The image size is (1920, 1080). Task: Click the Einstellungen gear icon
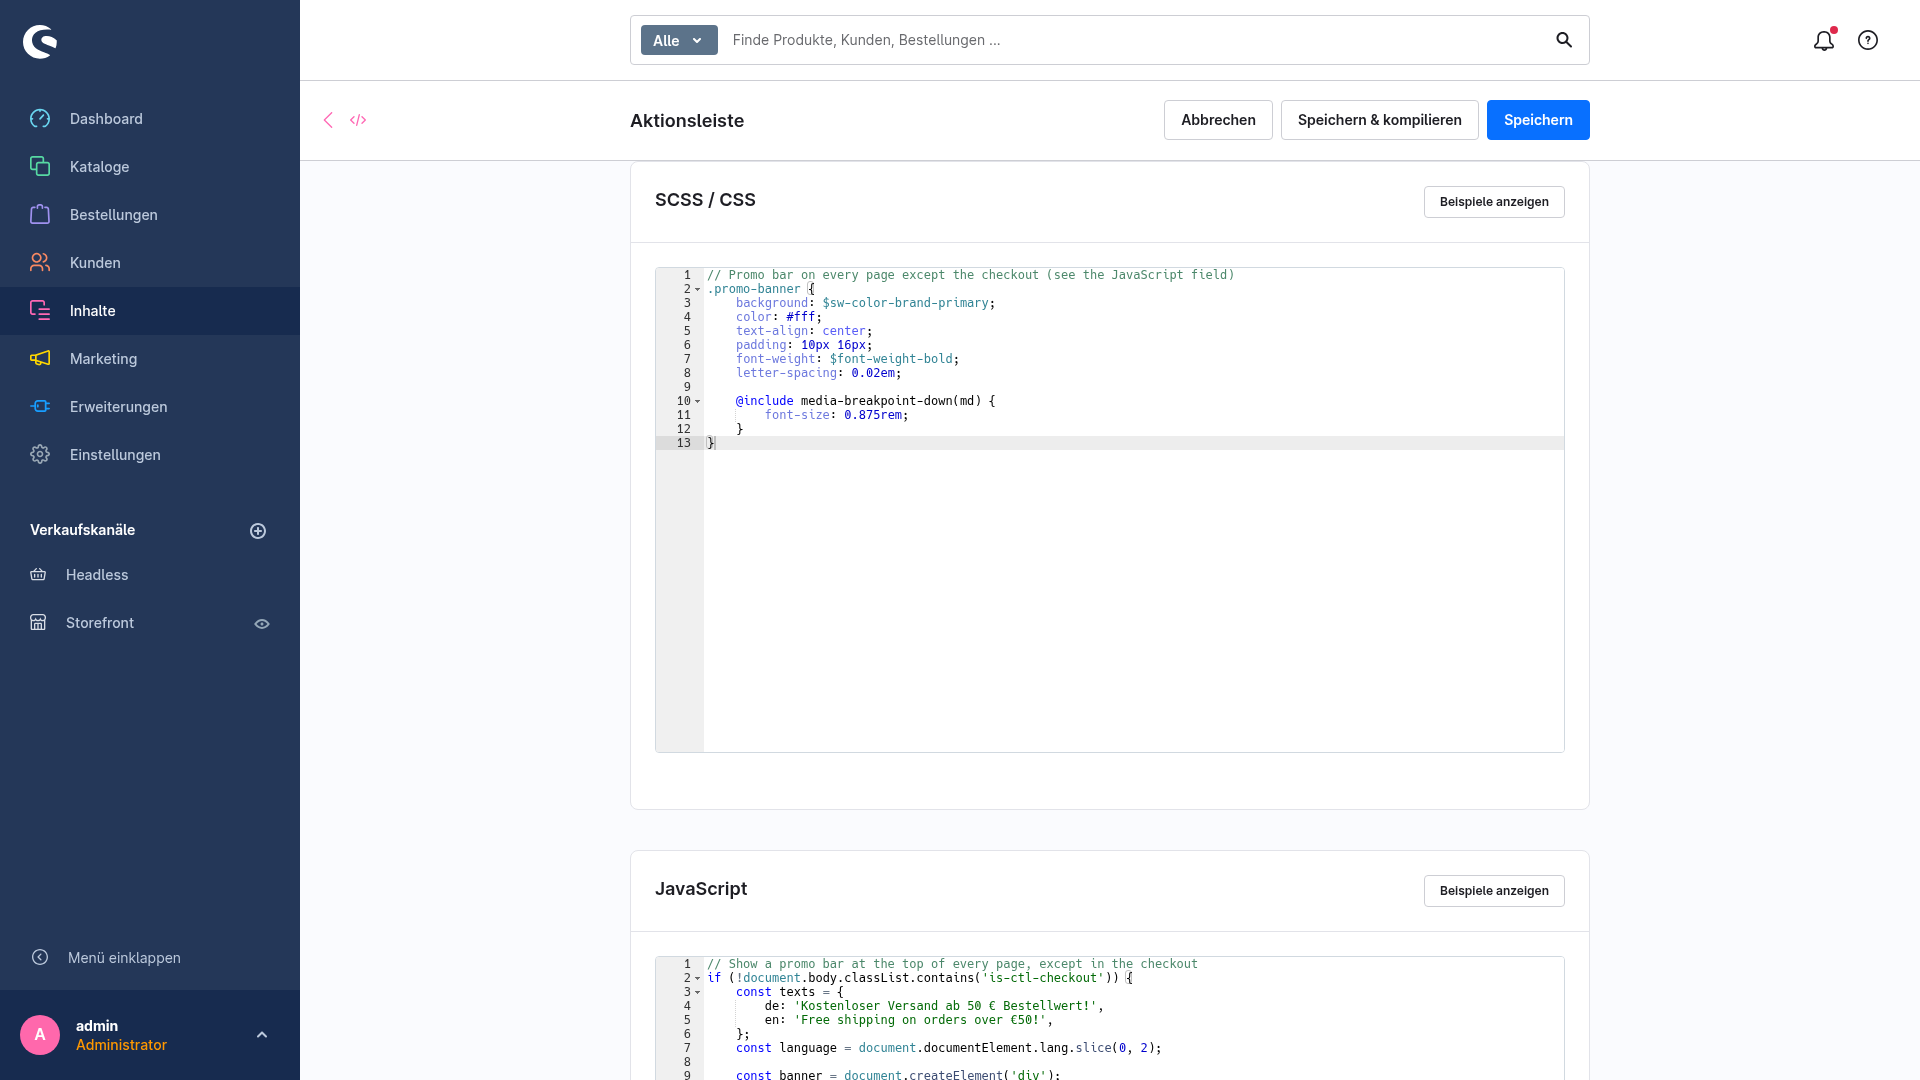[x=40, y=455]
